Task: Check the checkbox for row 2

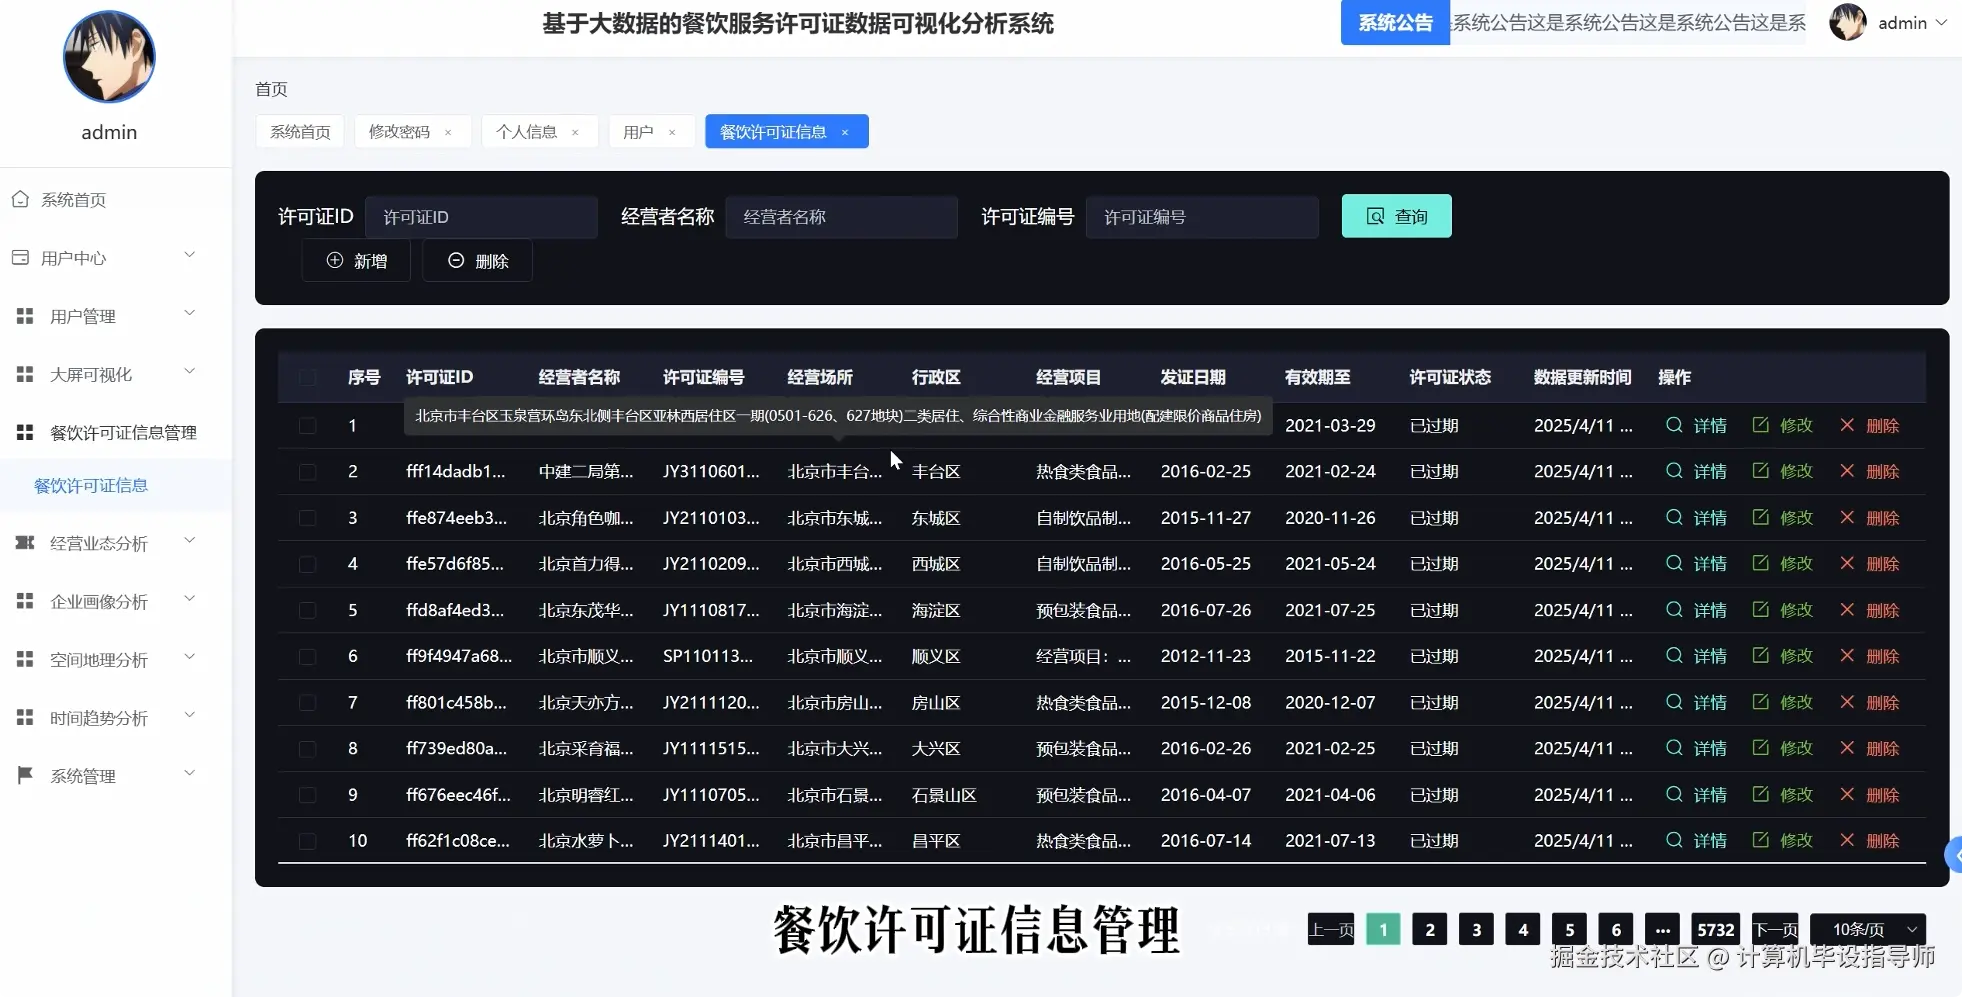Action: (308, 472)
